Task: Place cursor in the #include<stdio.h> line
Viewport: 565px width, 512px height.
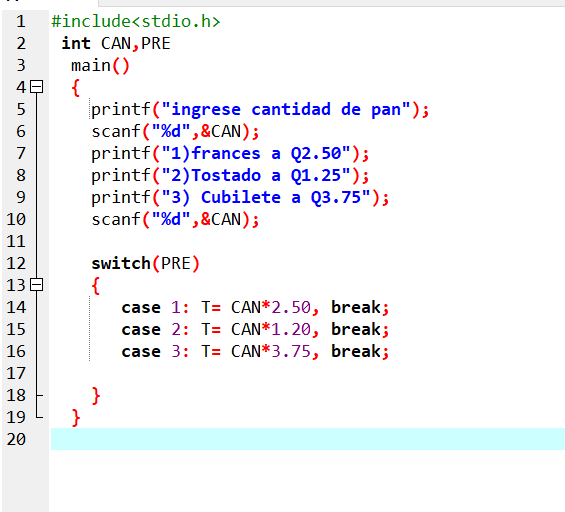Action: click(x=135, y=22)
